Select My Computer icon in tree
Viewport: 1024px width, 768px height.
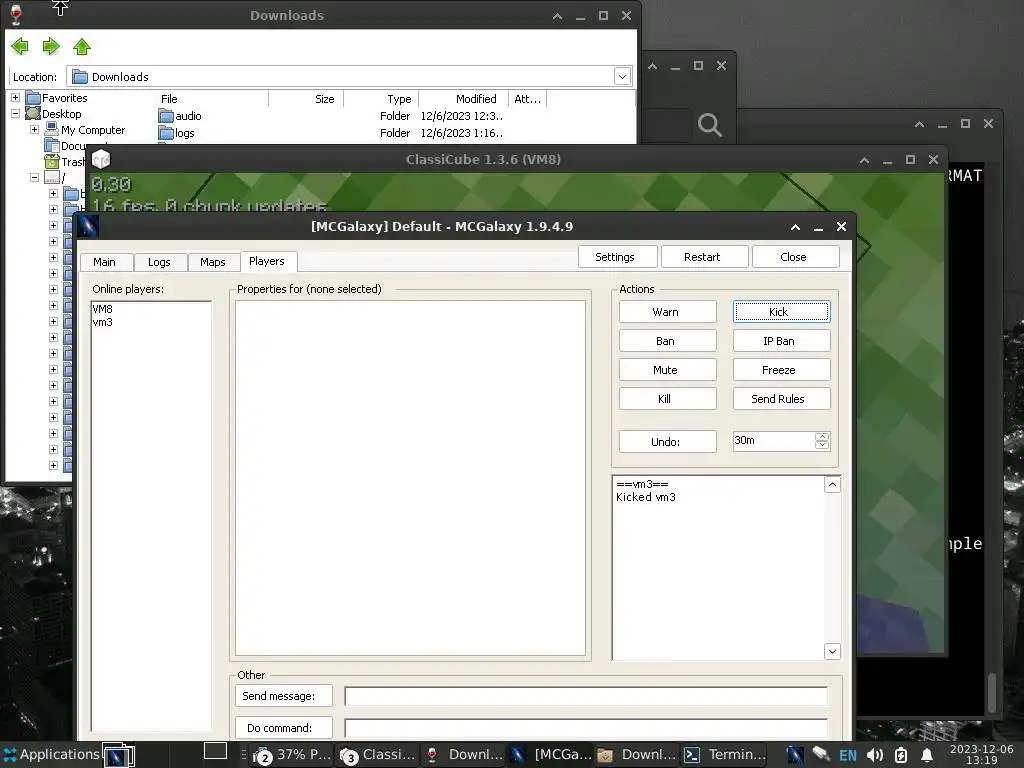[52, 129]
